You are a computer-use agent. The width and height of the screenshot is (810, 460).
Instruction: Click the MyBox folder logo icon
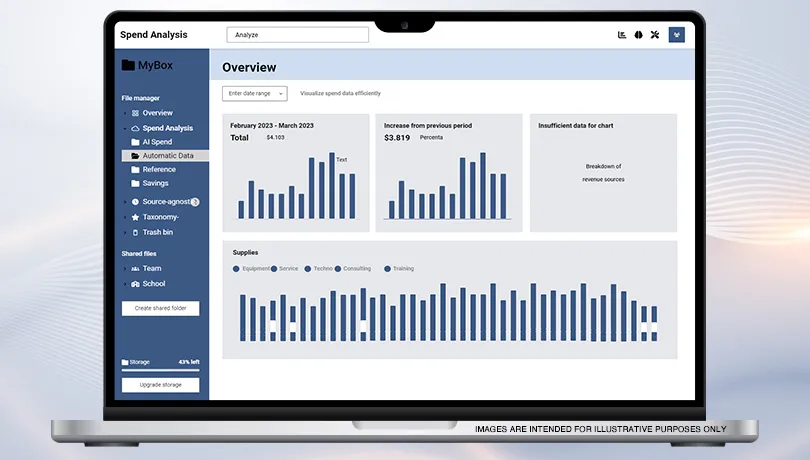pos(128,65)
